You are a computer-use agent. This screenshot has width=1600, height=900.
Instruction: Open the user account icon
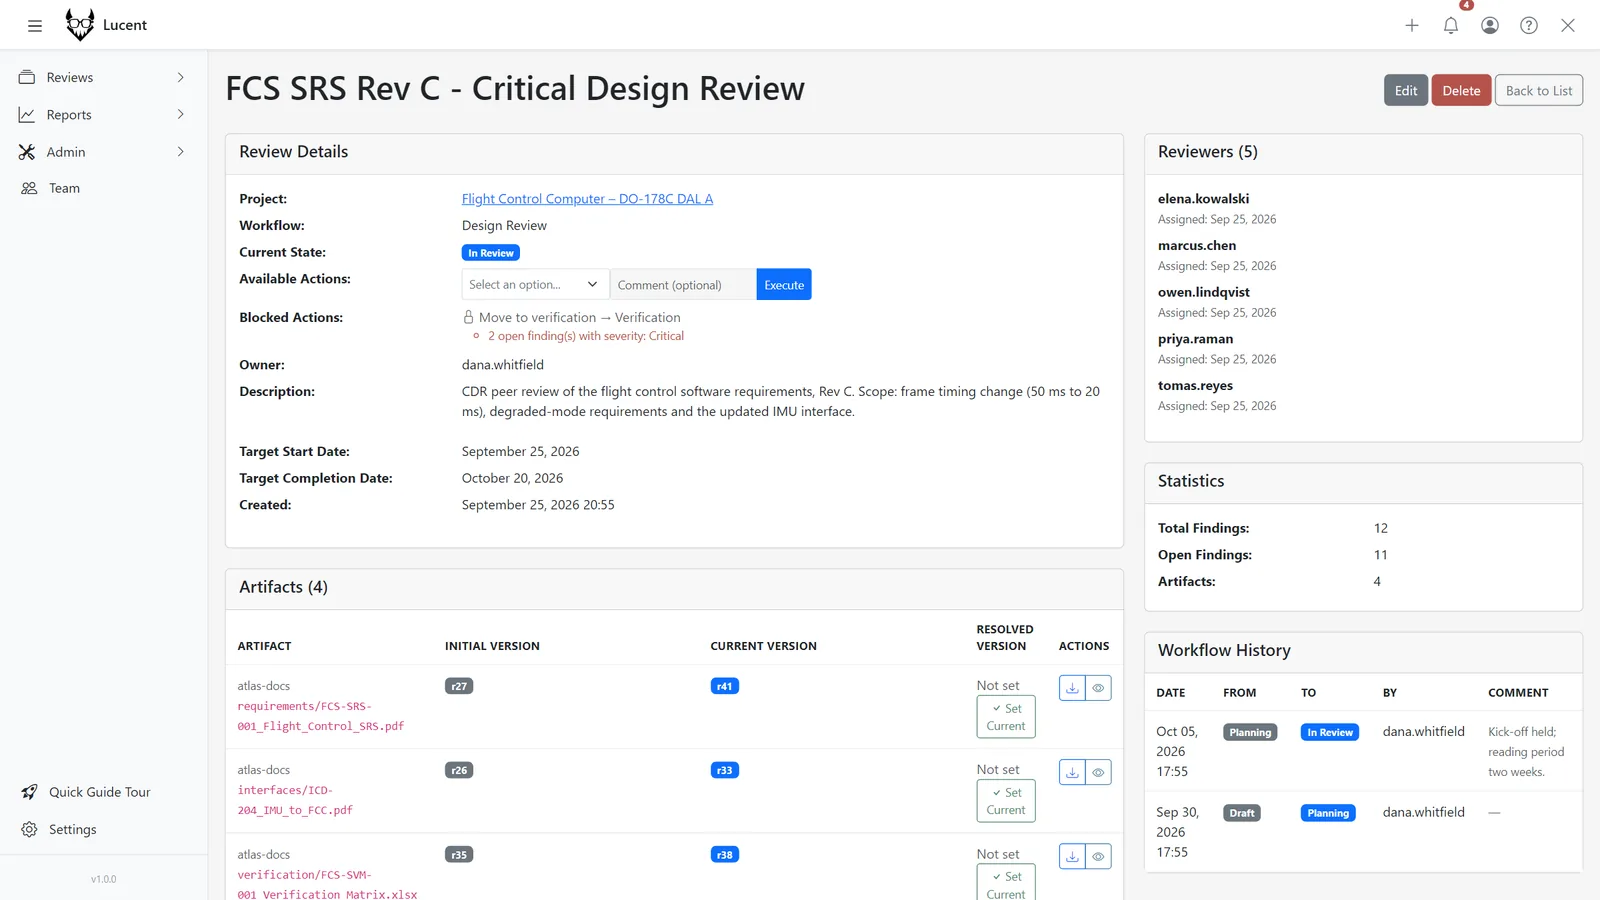[x=1490, y=25]
